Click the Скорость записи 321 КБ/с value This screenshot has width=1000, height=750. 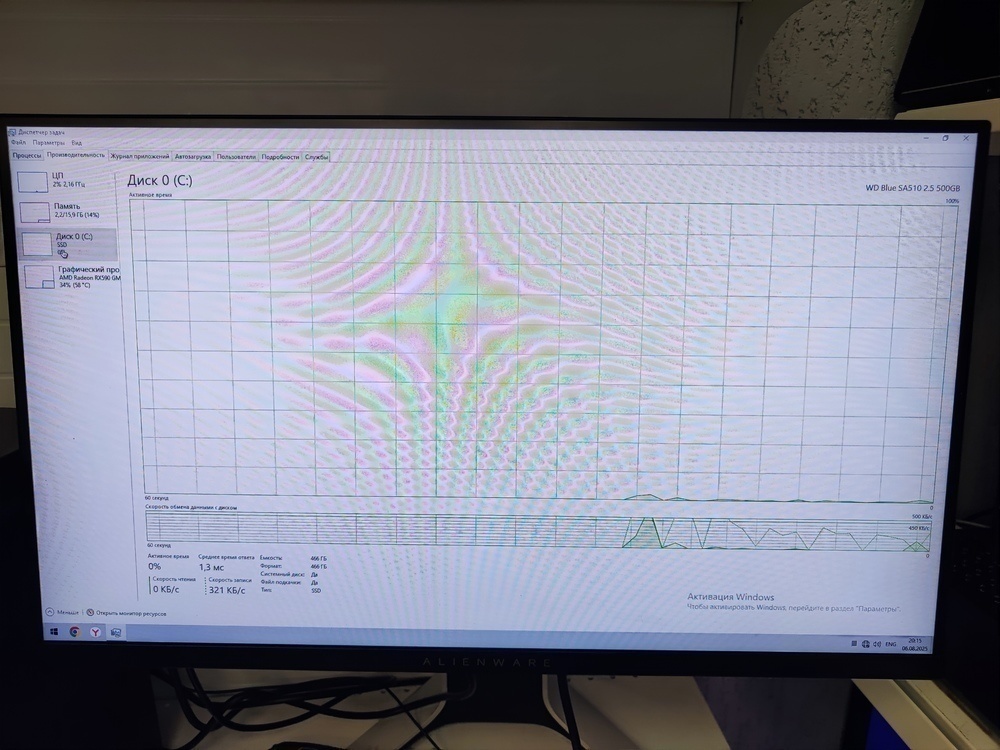point(227,591)
